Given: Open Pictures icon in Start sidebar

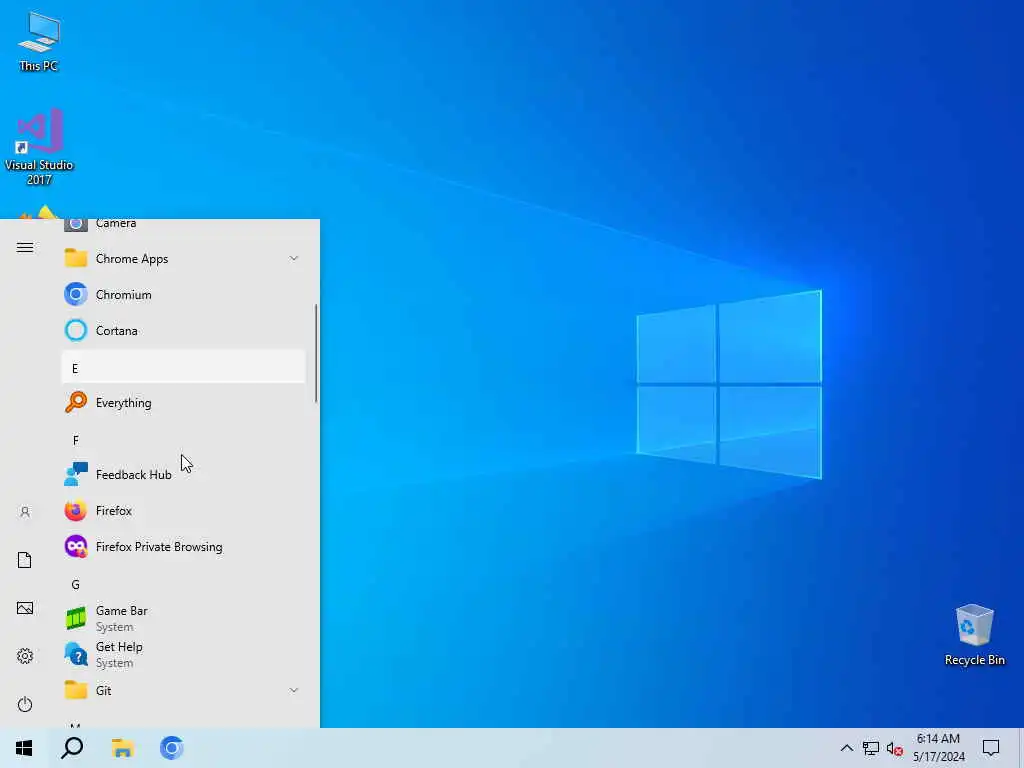Looking at the screenshot, I should pyautogui.click(x=25, y=608).
